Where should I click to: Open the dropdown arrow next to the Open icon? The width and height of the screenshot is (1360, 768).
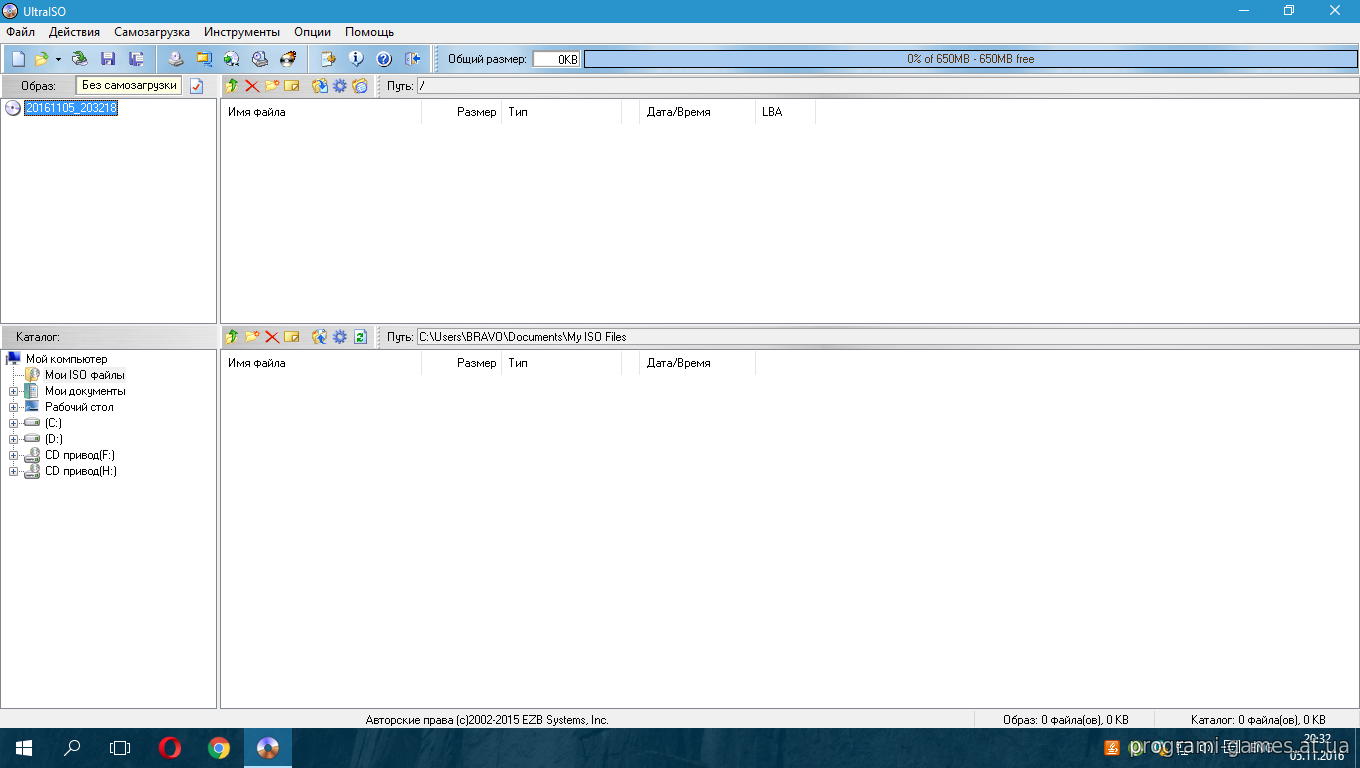(58, 59)
